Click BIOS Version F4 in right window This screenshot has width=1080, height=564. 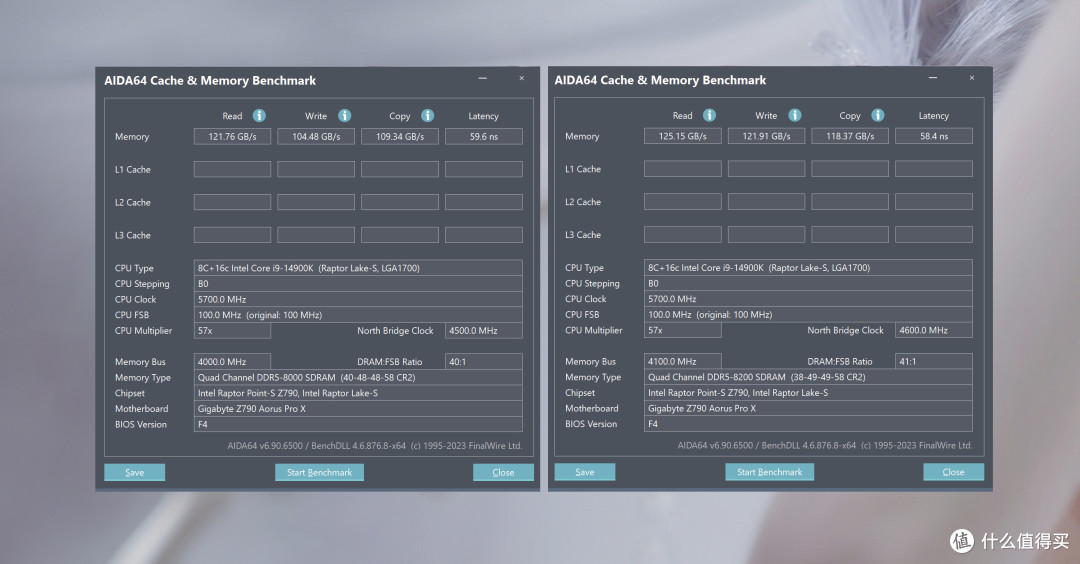[809, 424]
